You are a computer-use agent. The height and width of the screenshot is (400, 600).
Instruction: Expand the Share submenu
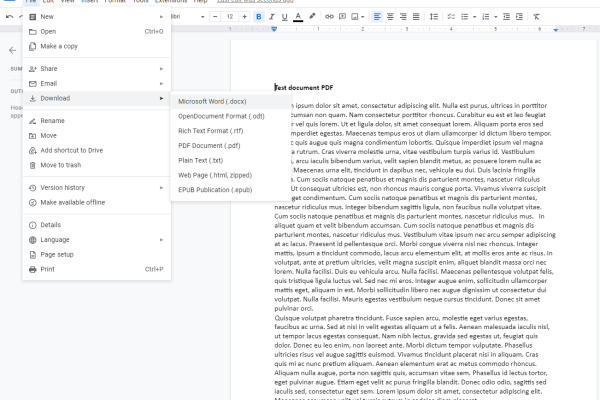coord(96,69)
